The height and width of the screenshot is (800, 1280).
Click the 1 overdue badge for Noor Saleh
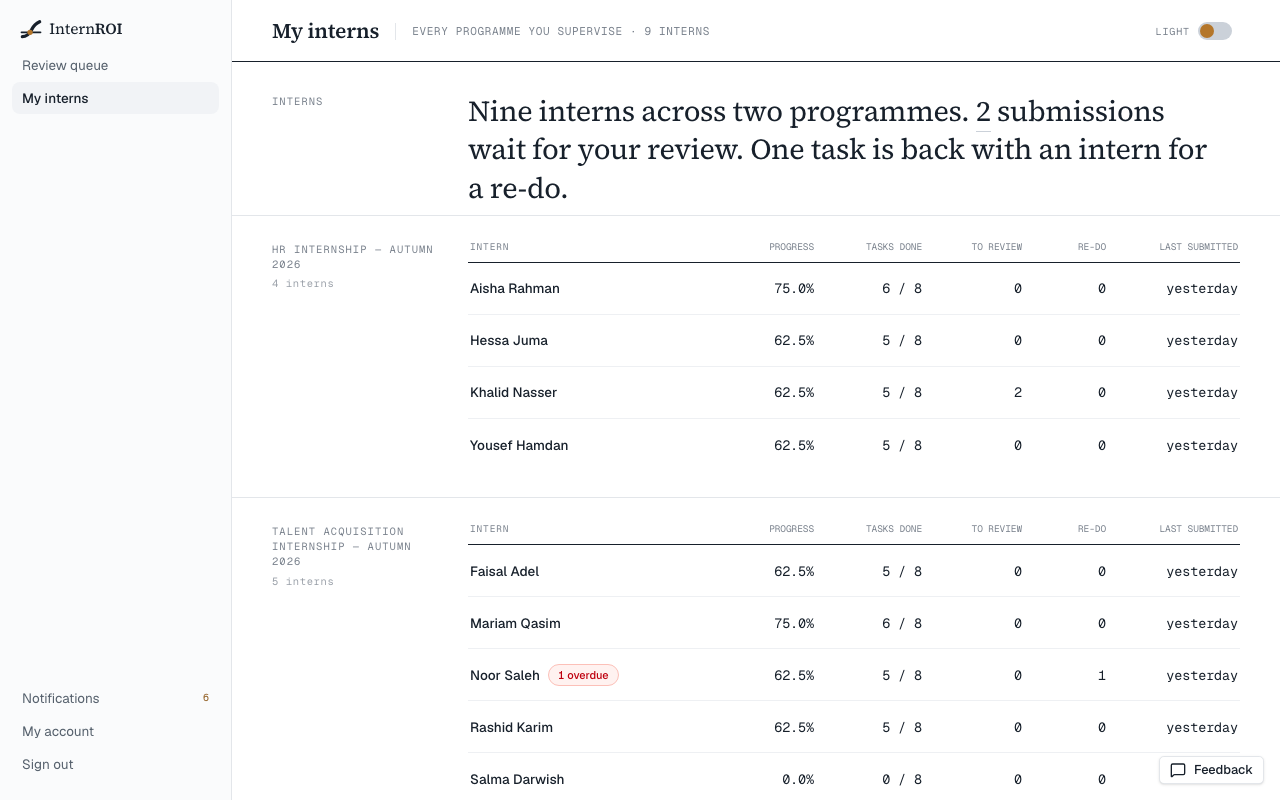pyautogui.click(x=583, y=675)
